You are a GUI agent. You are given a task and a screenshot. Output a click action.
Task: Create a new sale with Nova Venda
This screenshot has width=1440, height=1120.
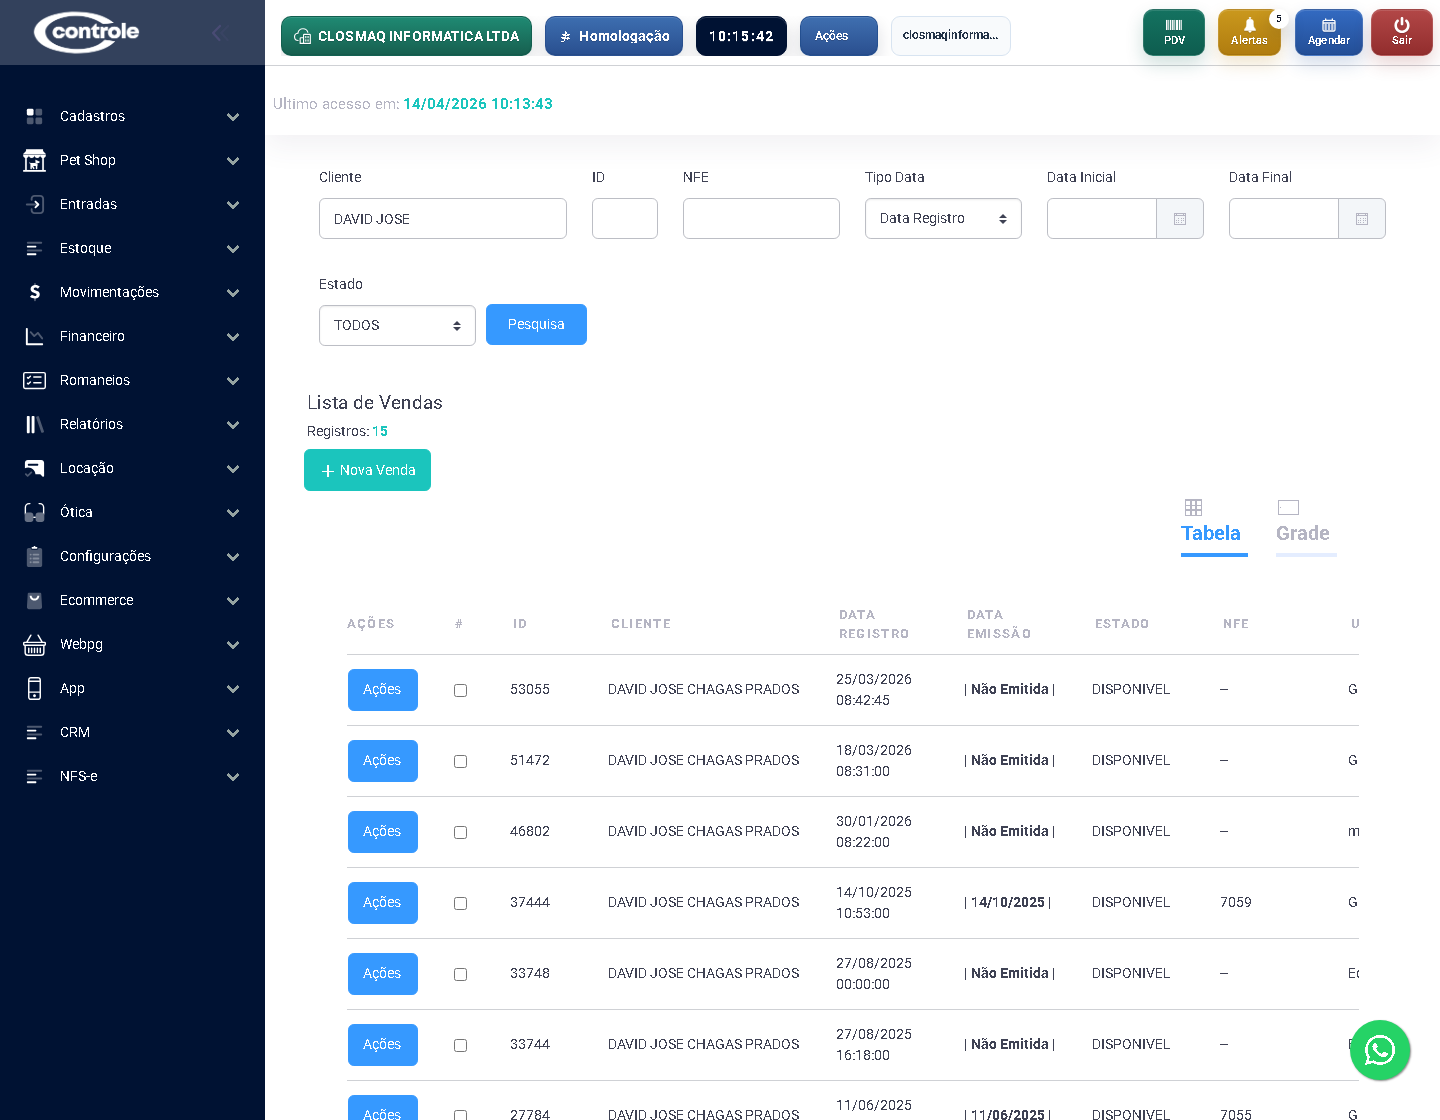367,470
